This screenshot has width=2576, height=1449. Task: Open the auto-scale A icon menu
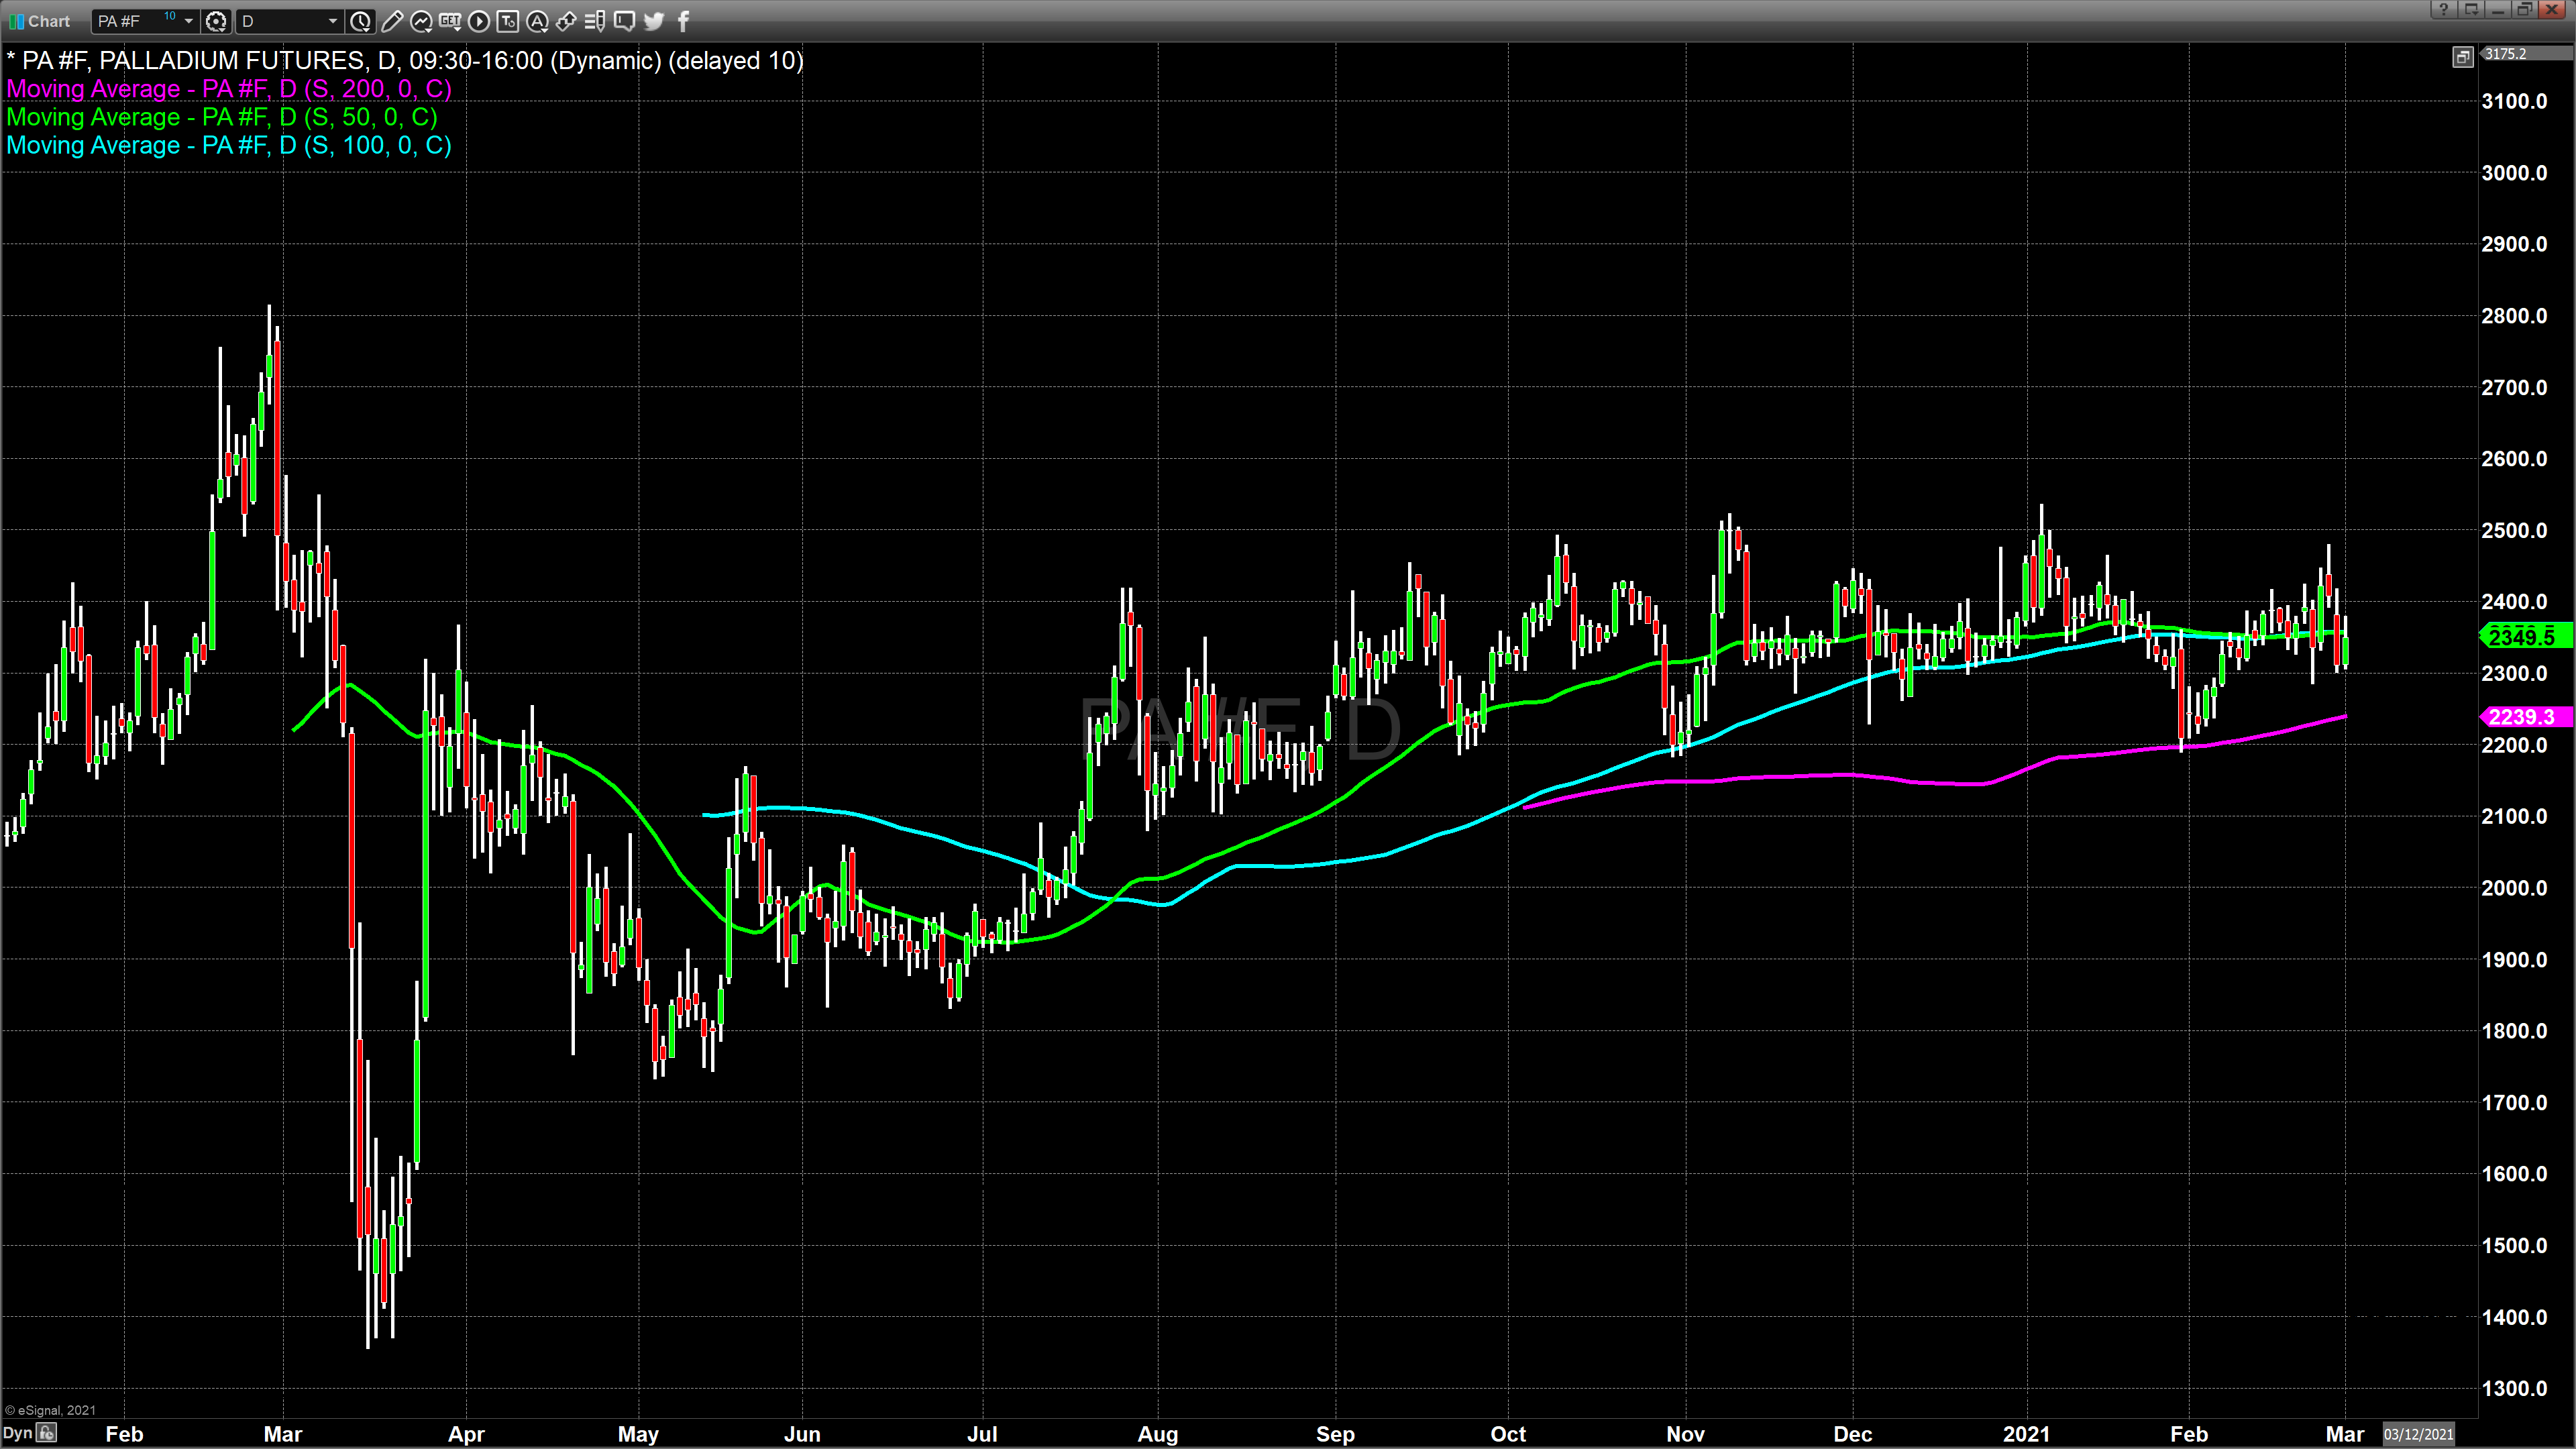point(537,21)
